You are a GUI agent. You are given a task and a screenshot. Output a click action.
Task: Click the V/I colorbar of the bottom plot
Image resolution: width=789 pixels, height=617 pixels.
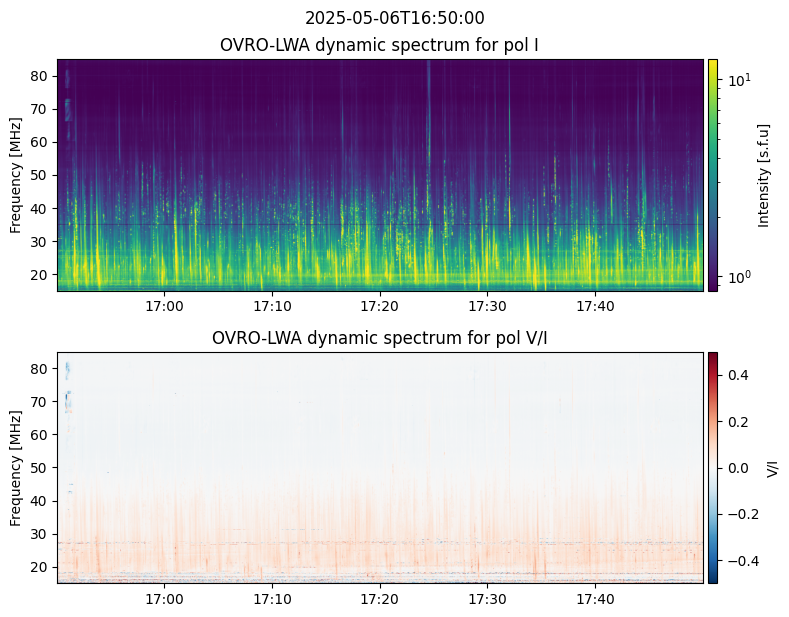713,467
